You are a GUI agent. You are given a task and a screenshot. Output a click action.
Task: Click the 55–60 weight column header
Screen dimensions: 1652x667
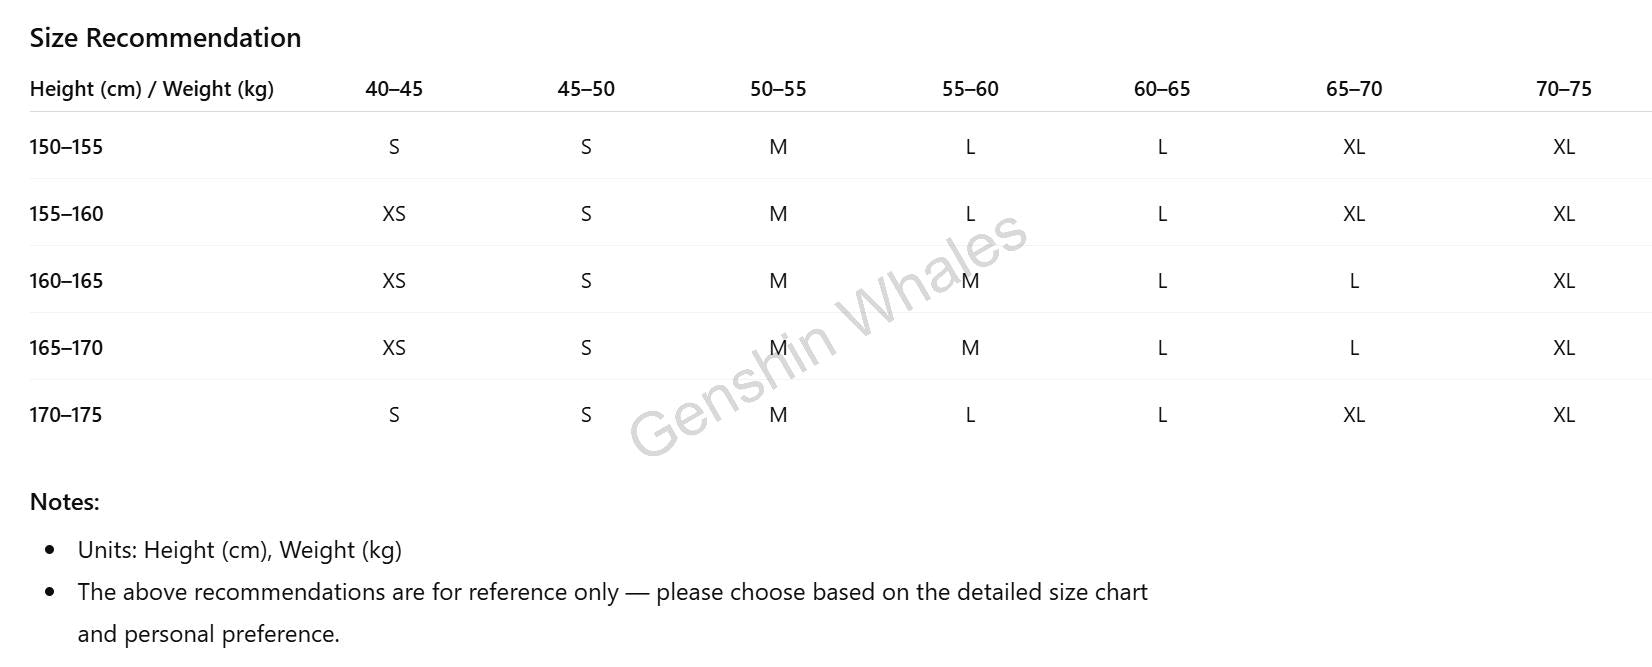(970, 89)
